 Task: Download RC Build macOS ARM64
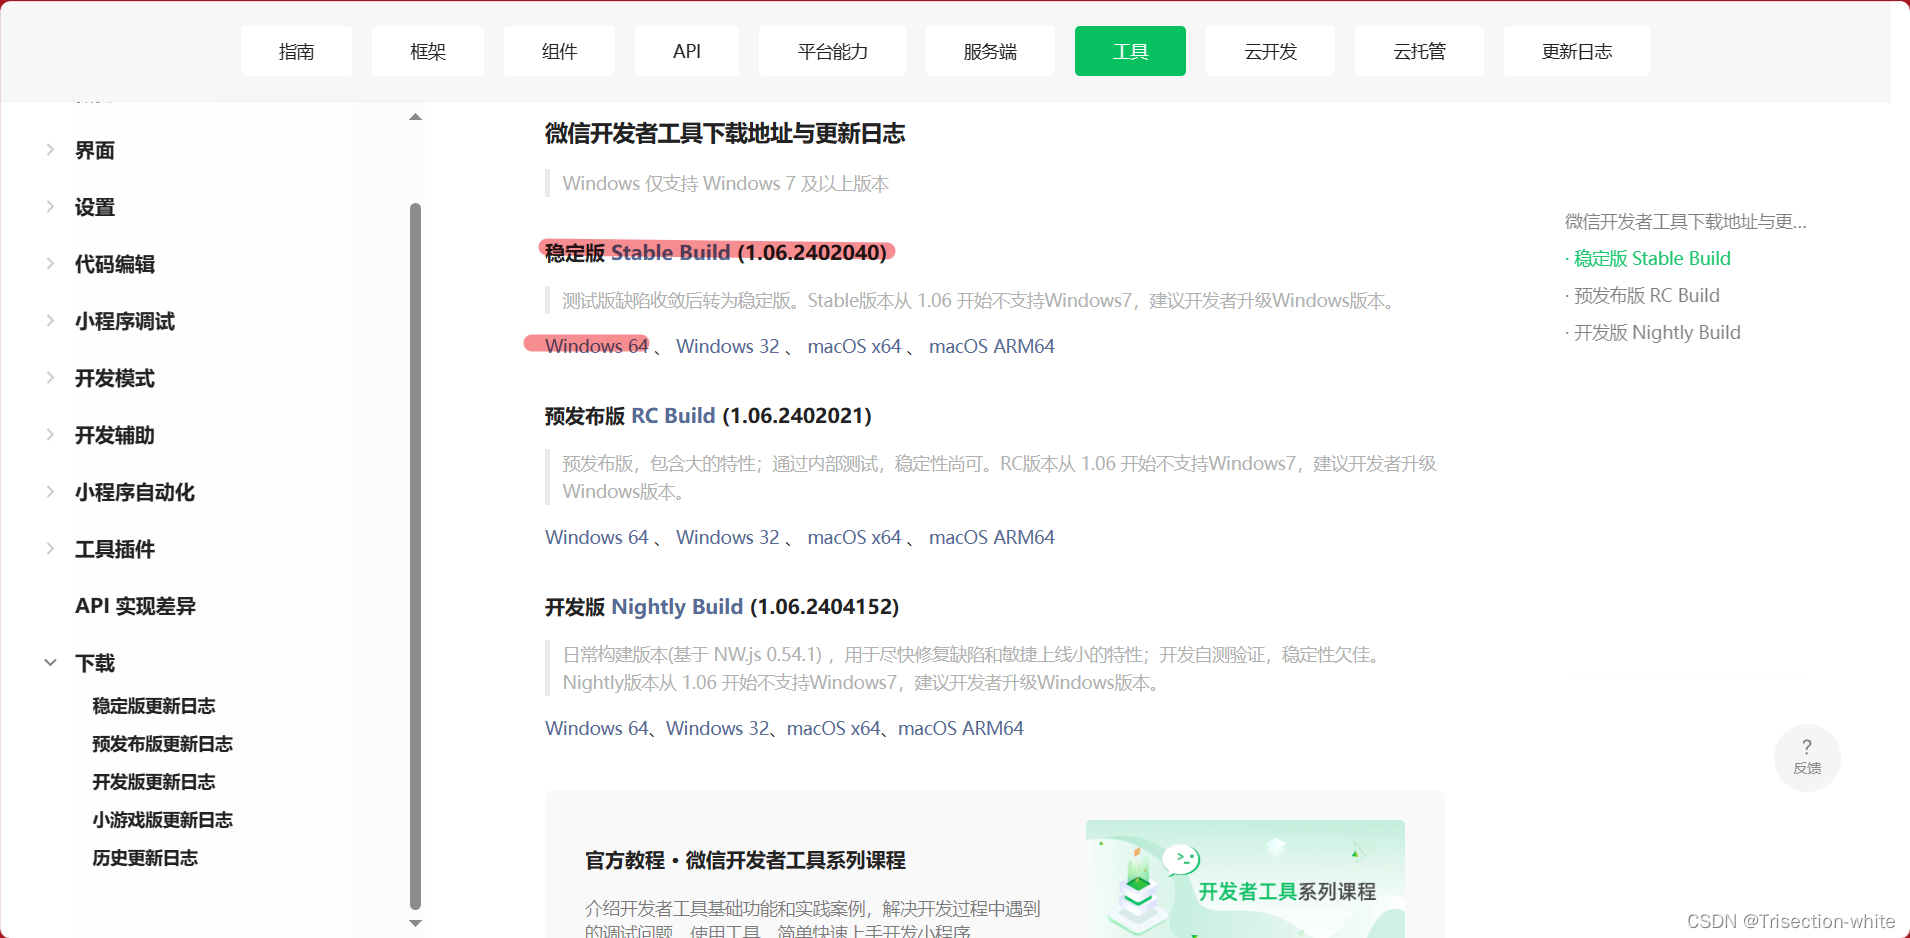coord(992,537)
